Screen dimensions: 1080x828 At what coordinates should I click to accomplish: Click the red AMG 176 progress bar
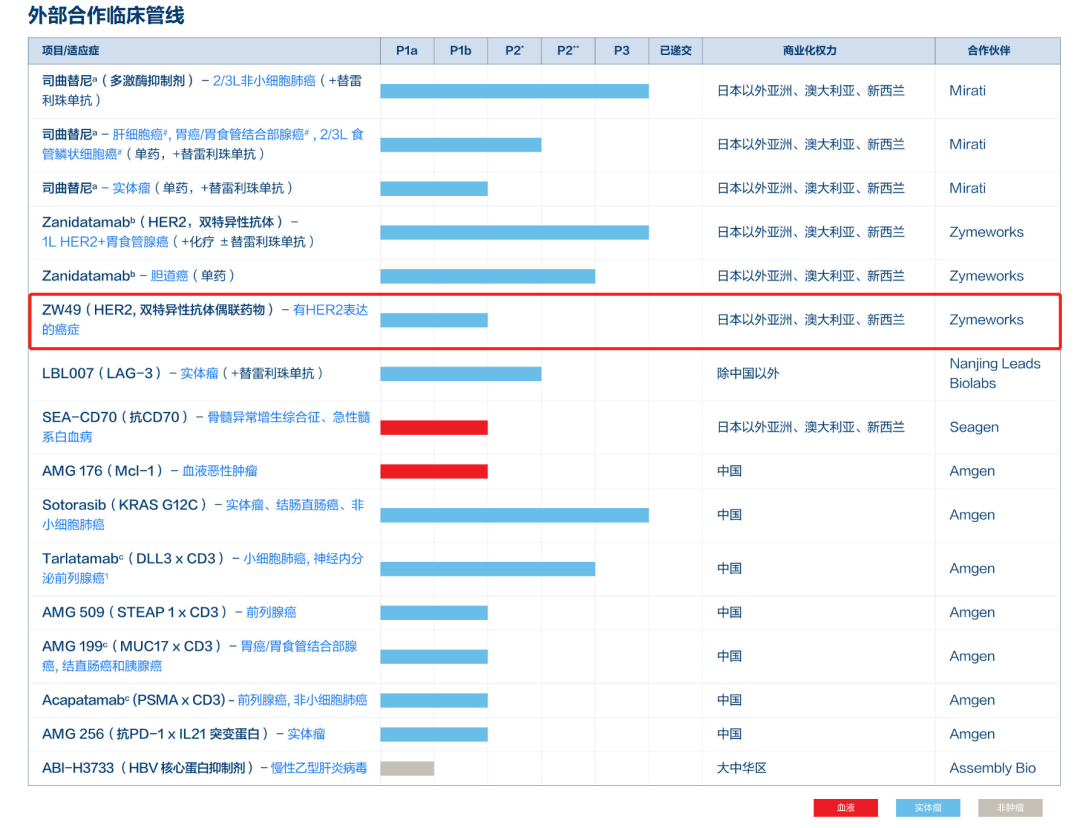tap(434, 471)
